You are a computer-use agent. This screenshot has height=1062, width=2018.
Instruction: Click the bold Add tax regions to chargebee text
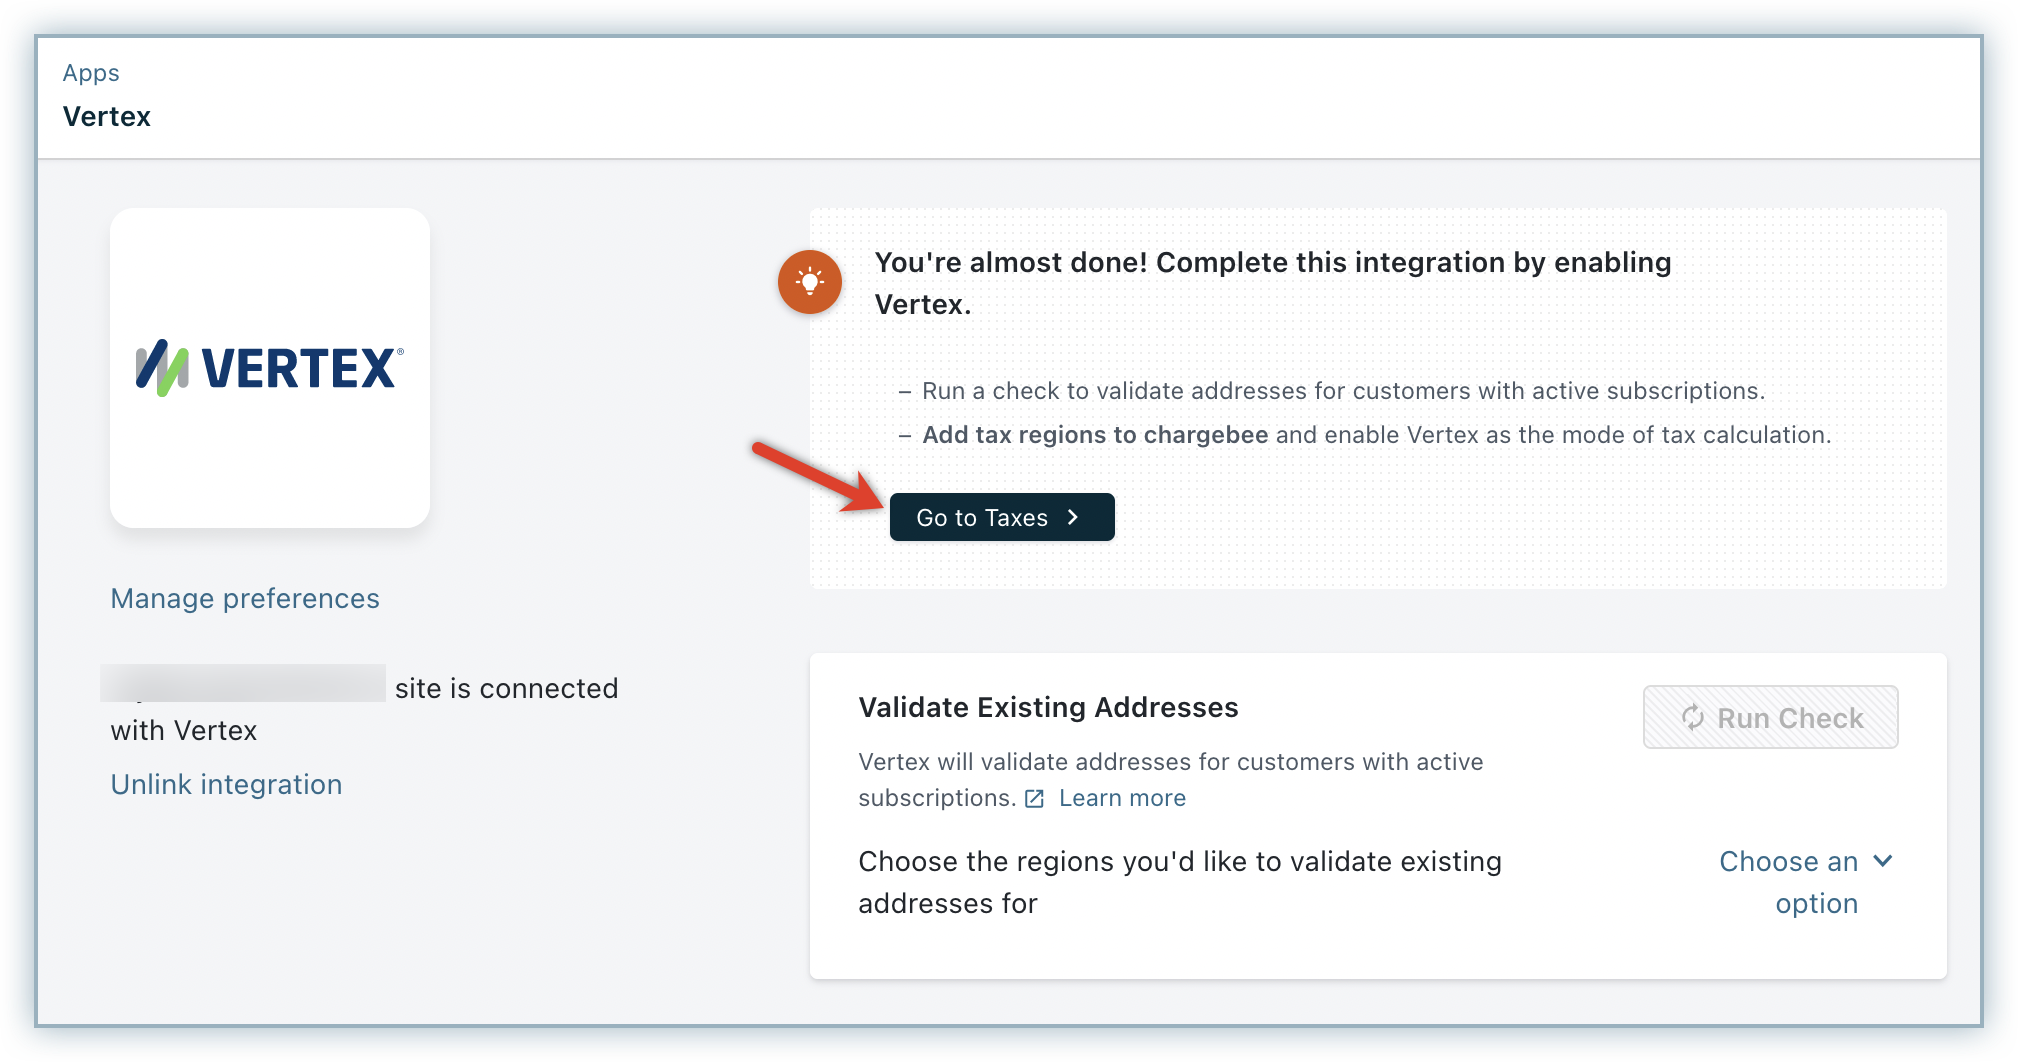[1095, 435]
